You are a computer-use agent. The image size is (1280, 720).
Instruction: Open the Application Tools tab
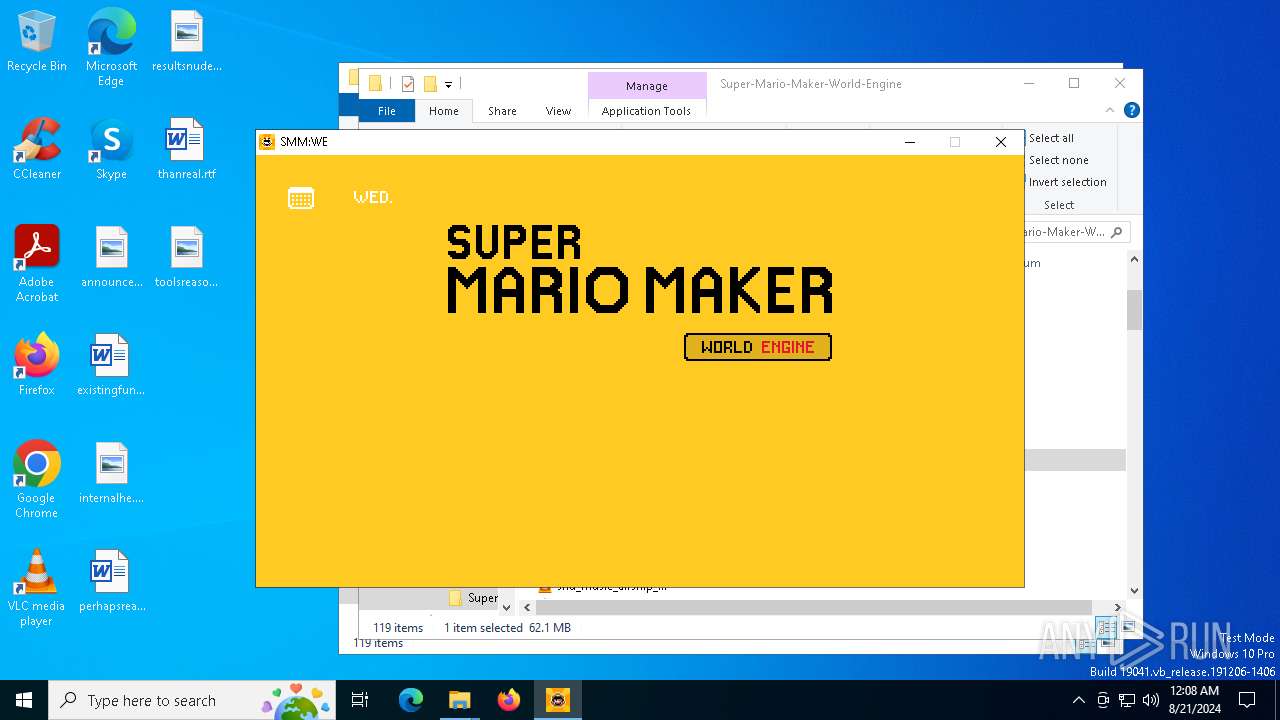pos(646,111)
